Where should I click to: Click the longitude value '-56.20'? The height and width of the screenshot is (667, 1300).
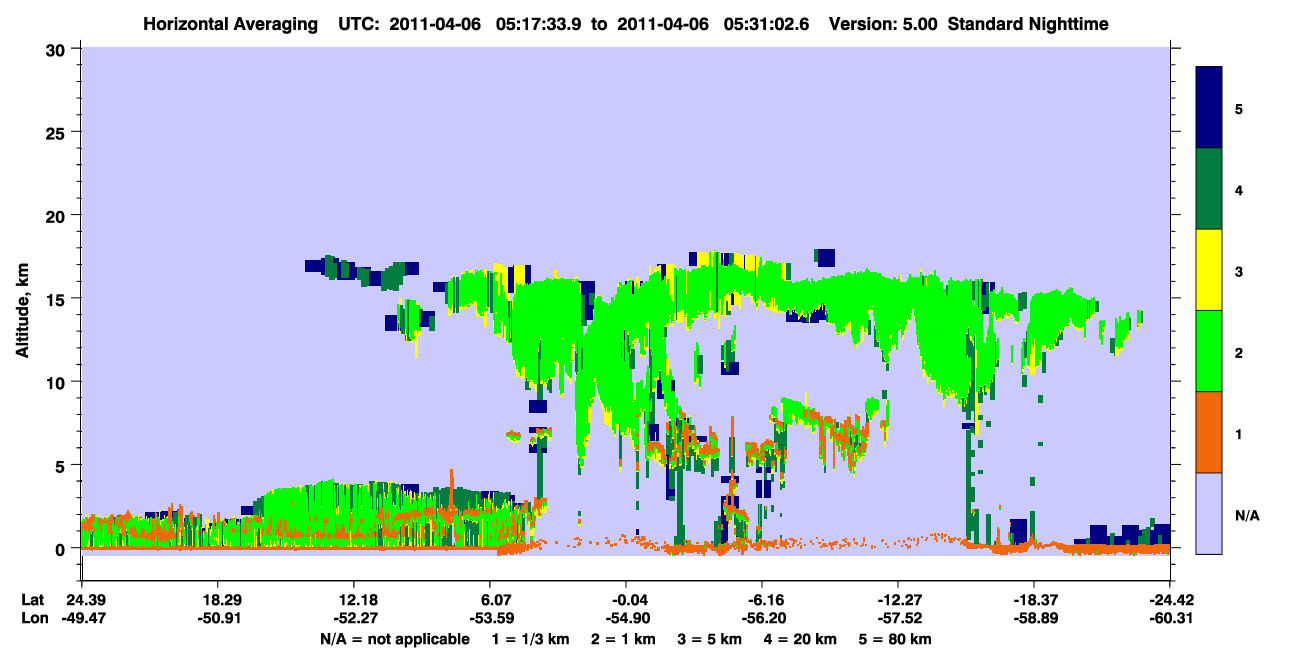762,619
